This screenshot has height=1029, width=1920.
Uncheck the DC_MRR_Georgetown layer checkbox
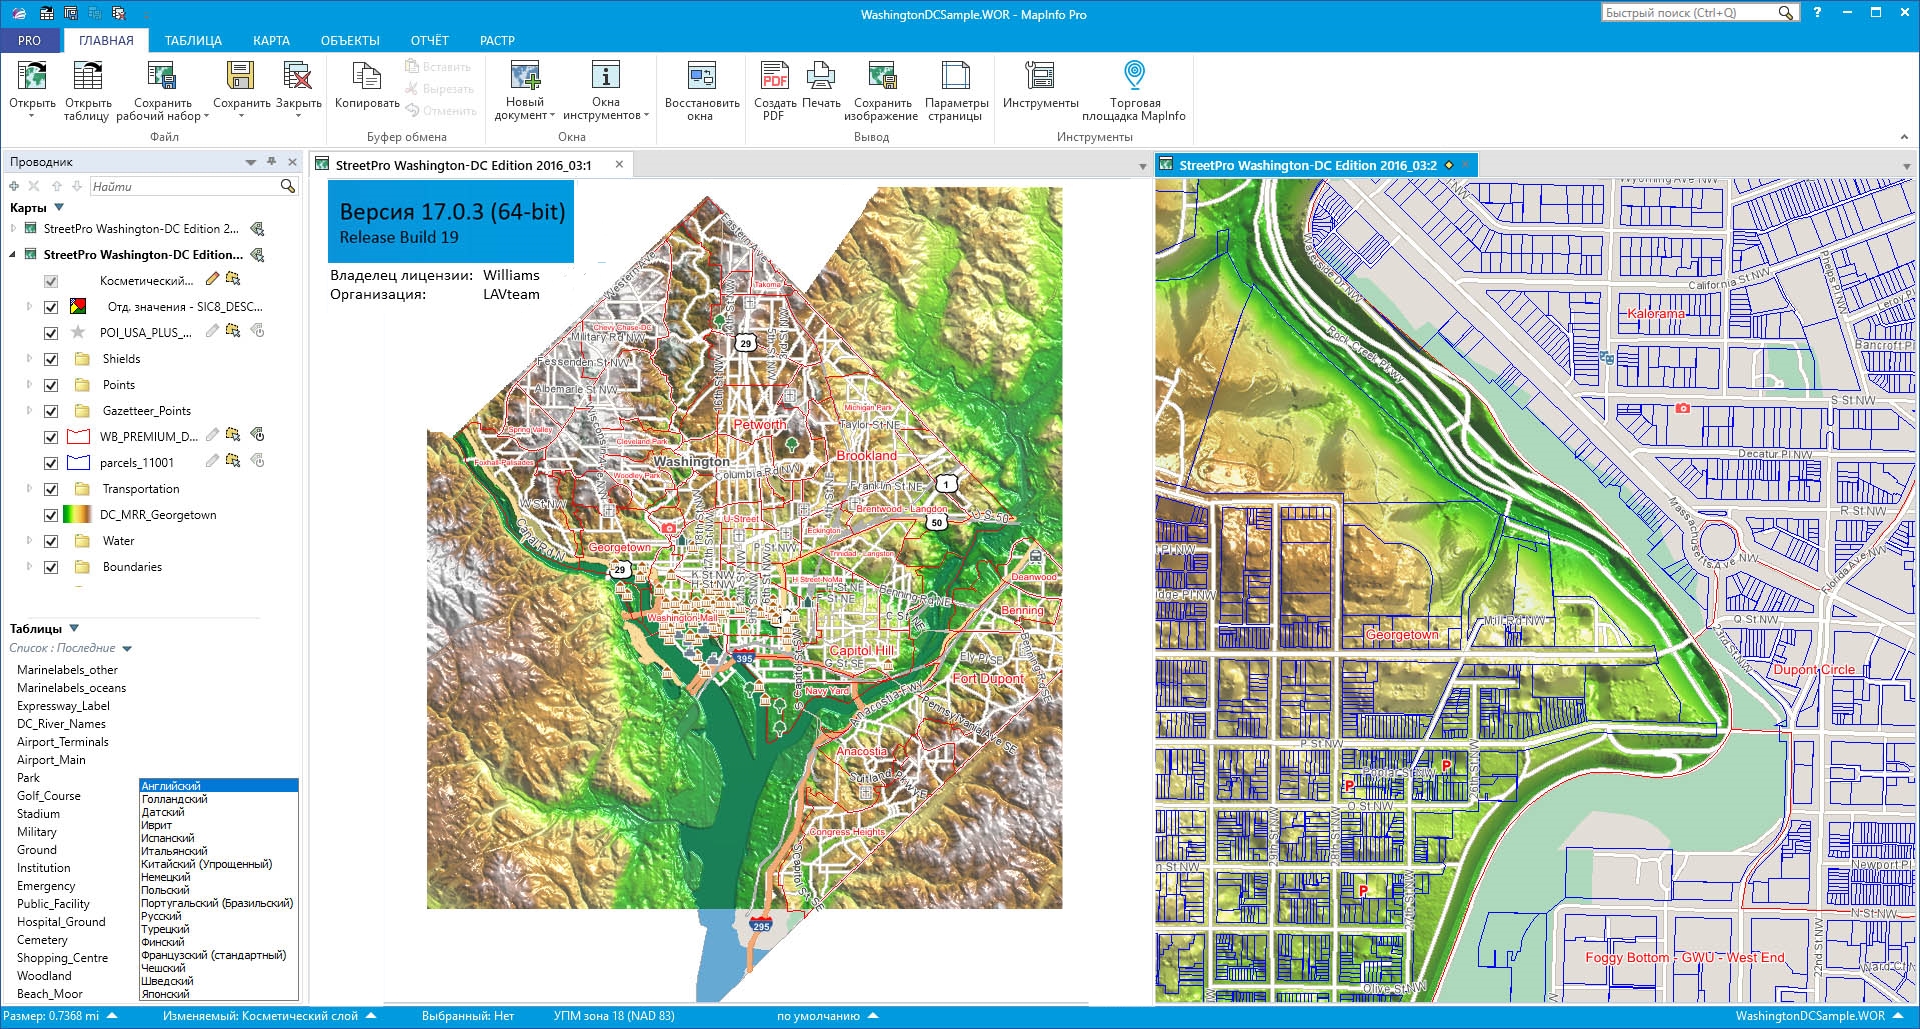click(51, 515)
